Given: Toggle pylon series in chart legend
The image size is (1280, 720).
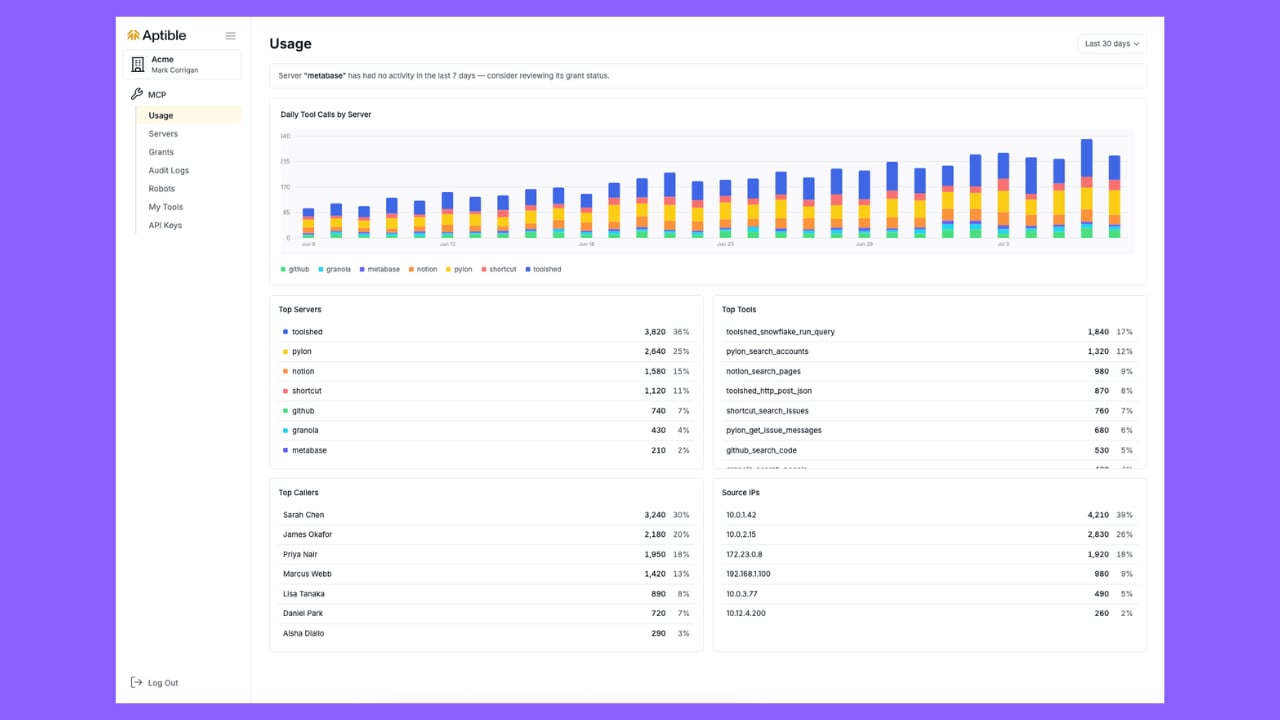Looking at the screenshot, I should coord(459,269).
